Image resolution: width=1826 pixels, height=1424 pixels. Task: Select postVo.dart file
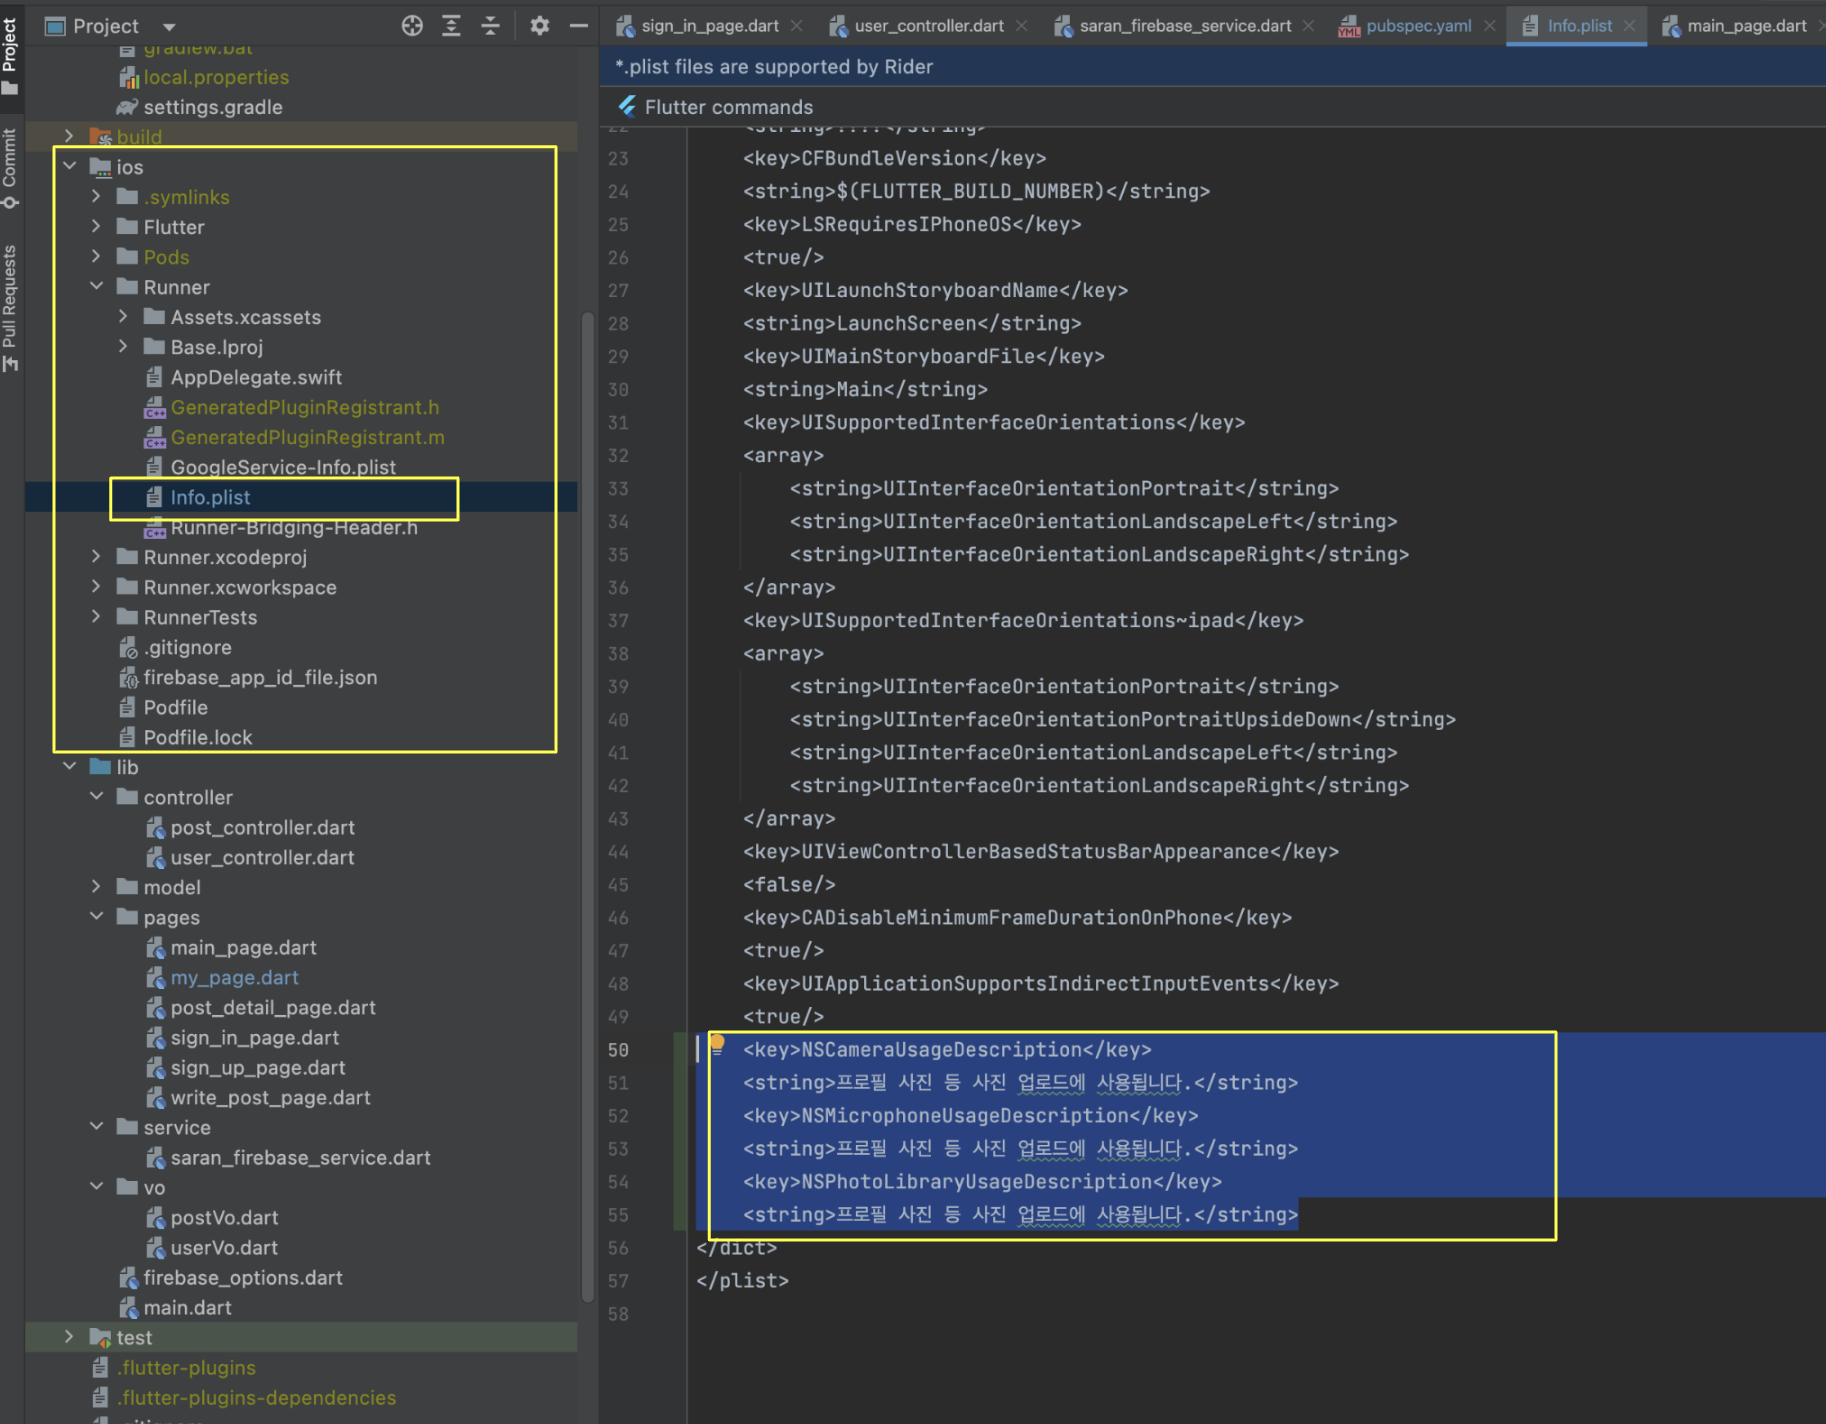[224, 1217]
